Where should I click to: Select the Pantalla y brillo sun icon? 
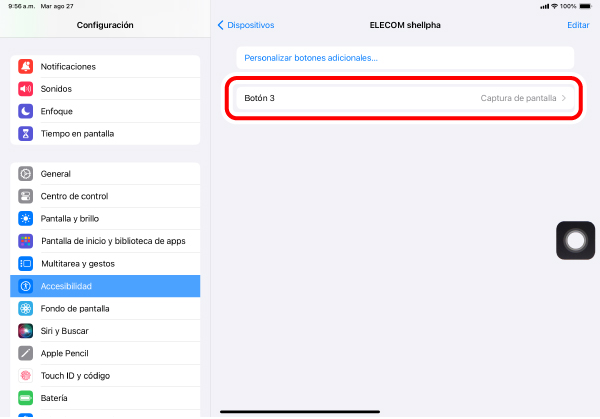(26, 218)
